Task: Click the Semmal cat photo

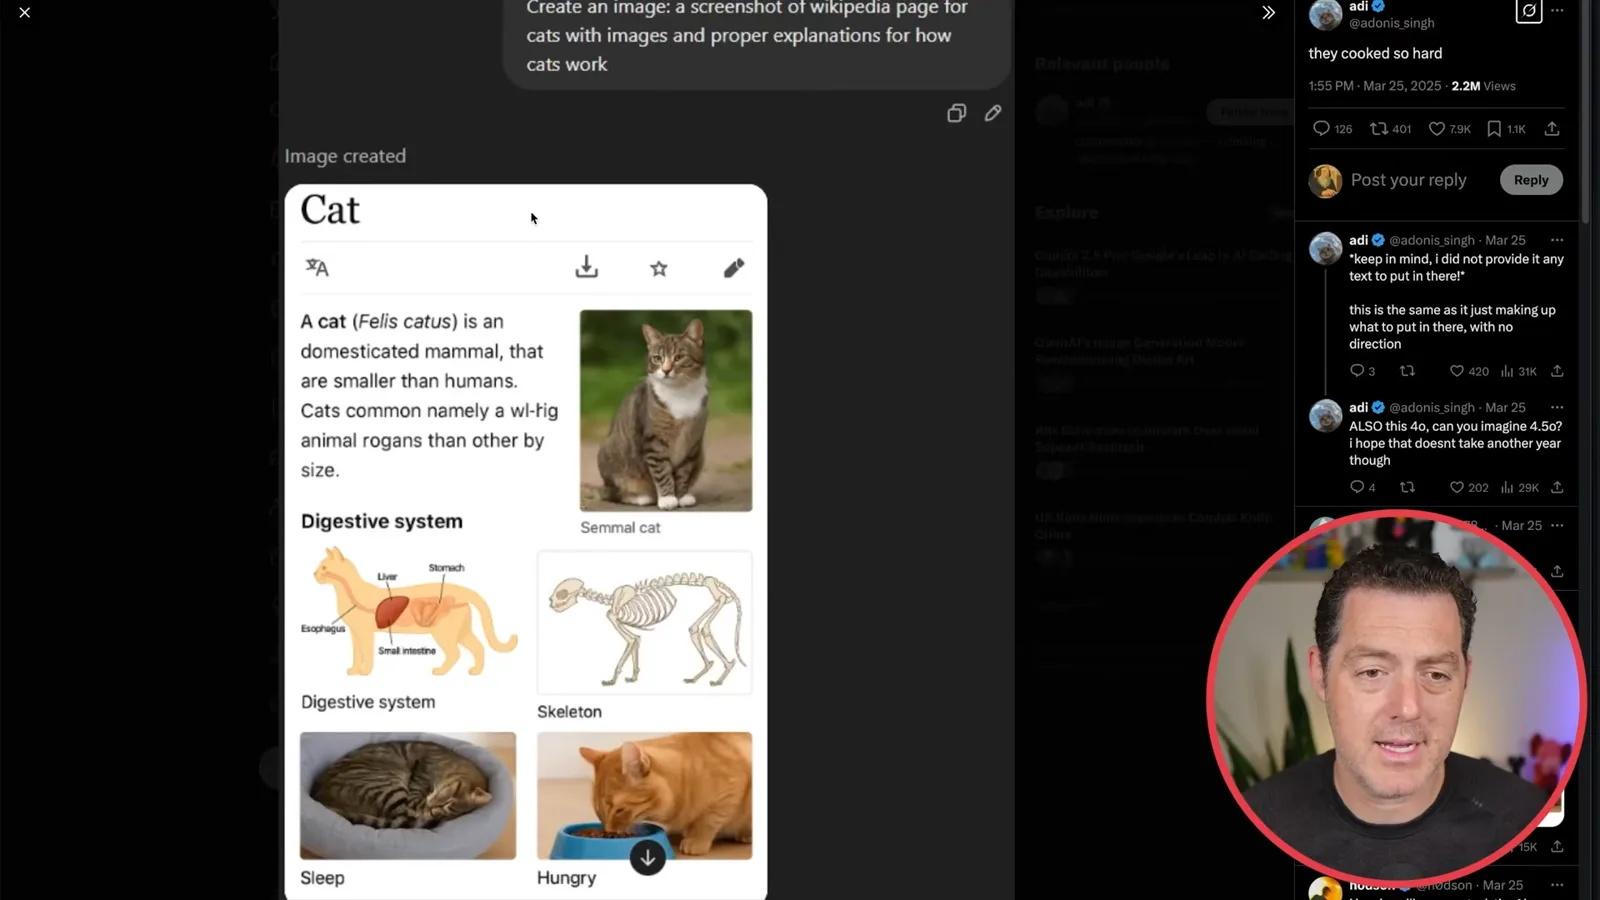Action: point(666,410)
